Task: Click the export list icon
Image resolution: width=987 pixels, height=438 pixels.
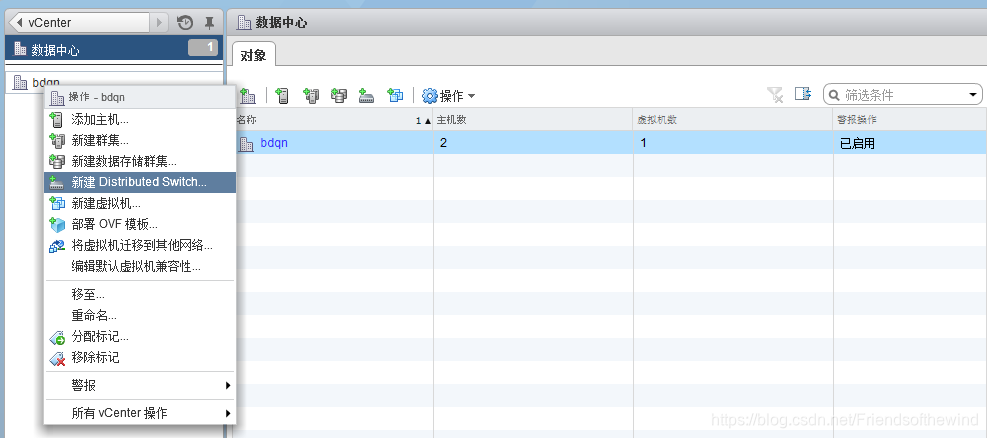Action: click(803, 94)
